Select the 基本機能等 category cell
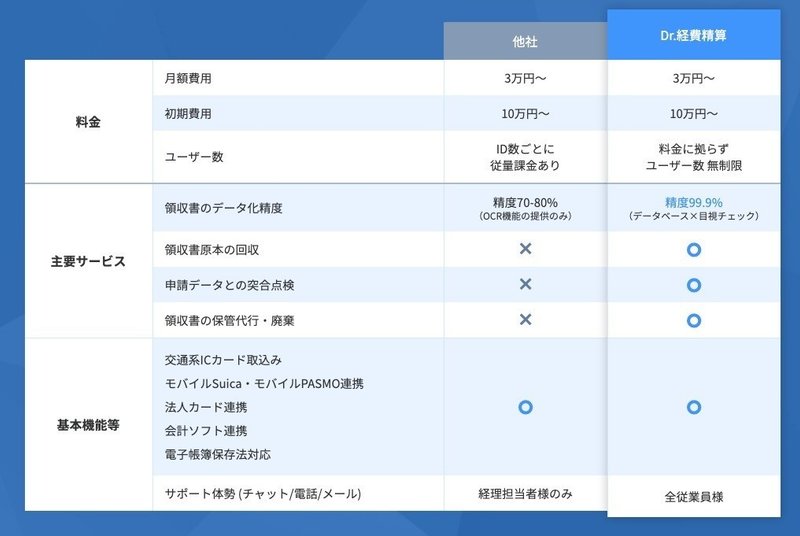Image resolution: width=800 pixels, height=536 pixels. pyautogui.click(x=88, y=424)
